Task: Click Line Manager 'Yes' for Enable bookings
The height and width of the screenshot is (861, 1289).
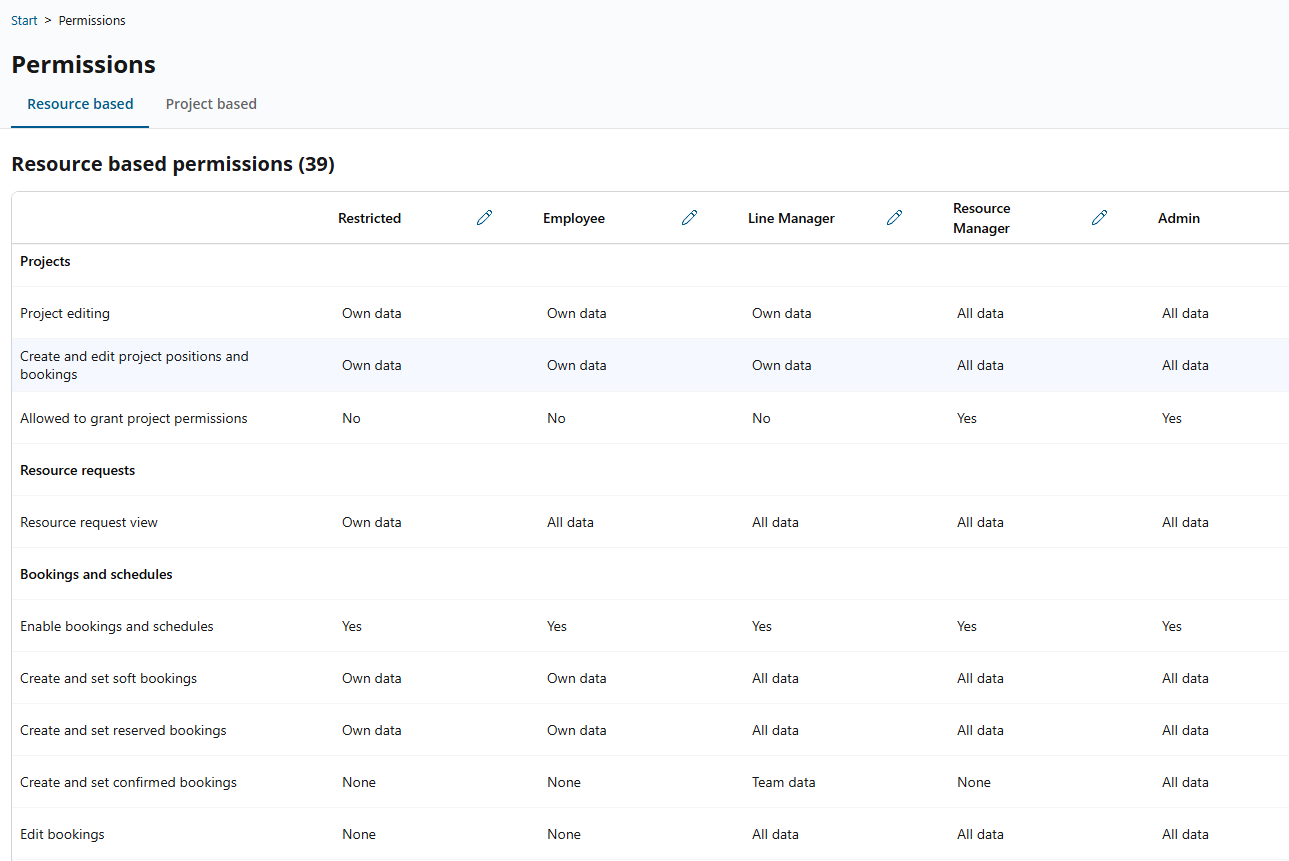Action: click(762, 626)
